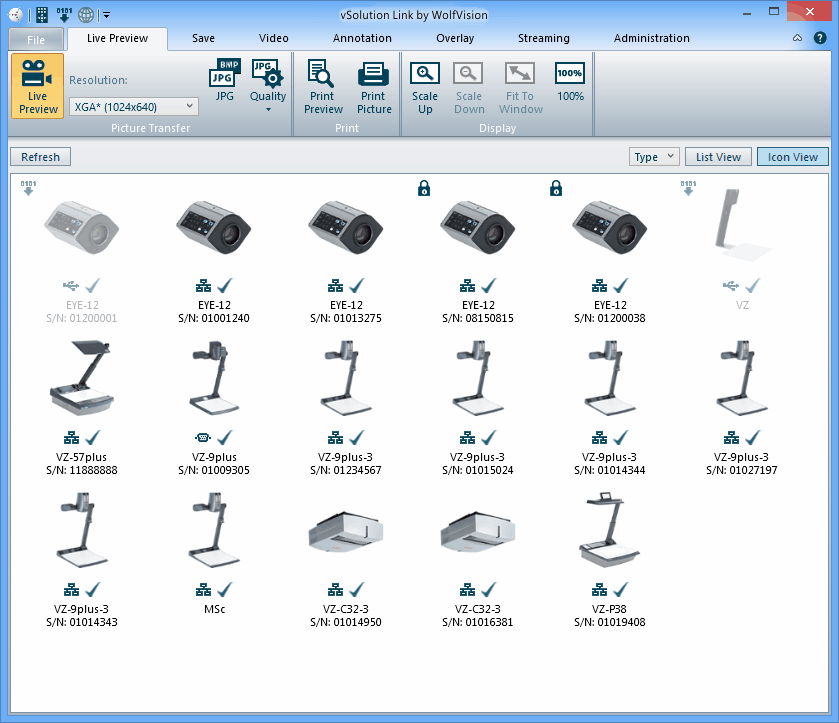This screenshot has height=723, width=839.
Task: Switch to List View
Action: click(718, 157)
